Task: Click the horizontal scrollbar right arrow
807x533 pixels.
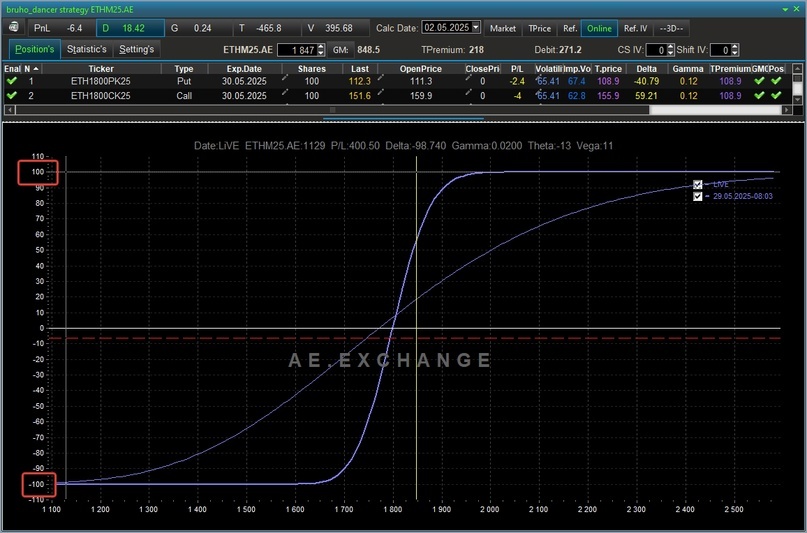Action: pos(786,110)
